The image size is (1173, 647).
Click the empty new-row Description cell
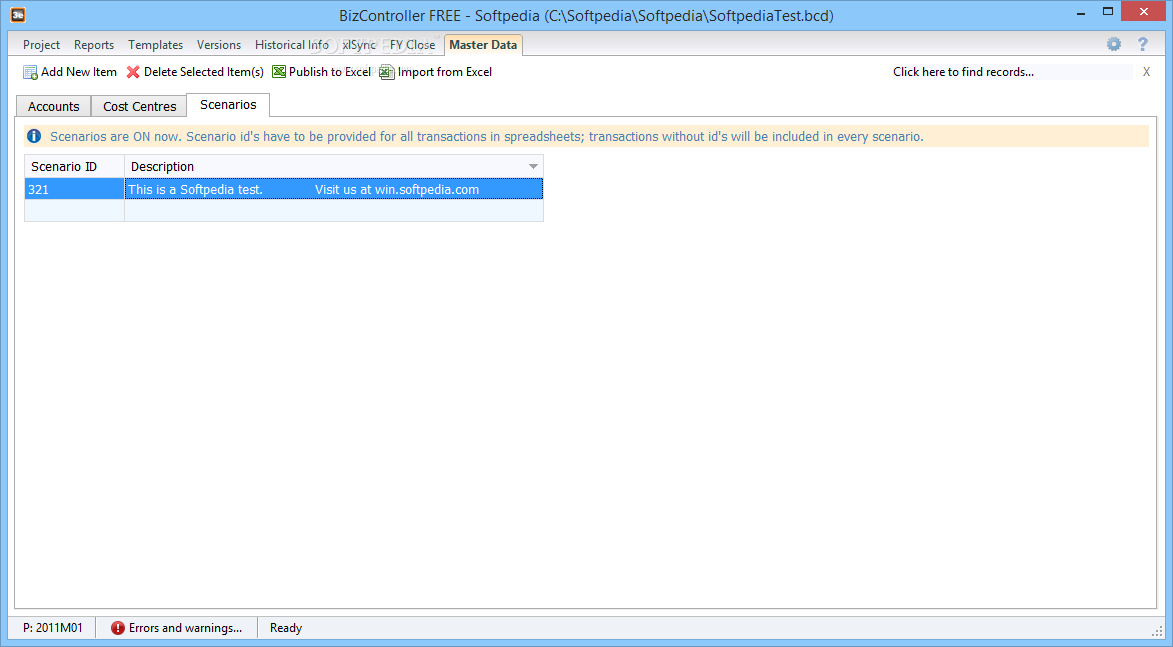334,210
